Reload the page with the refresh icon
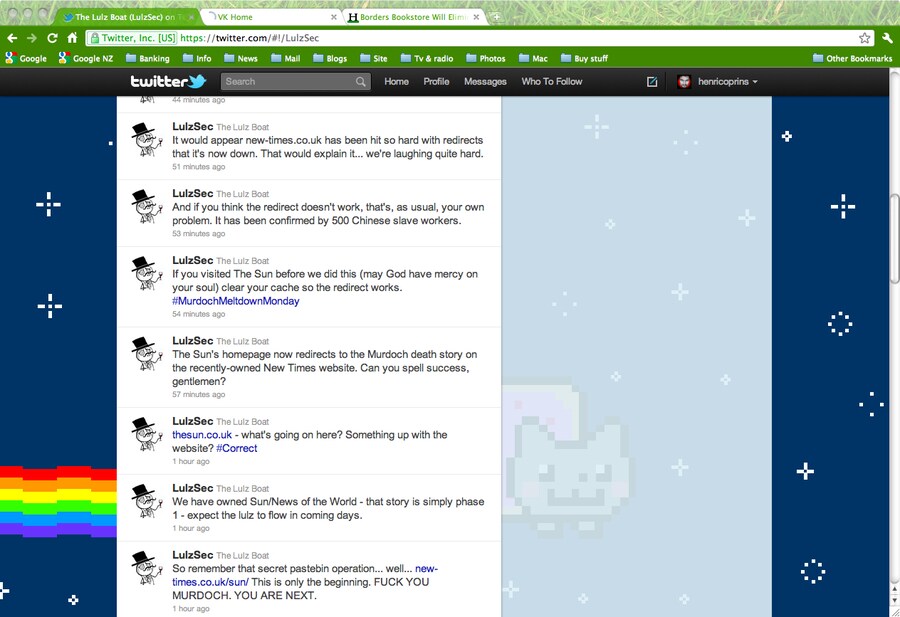This screenshot has width=900, height=617. (x=52, y=38)
